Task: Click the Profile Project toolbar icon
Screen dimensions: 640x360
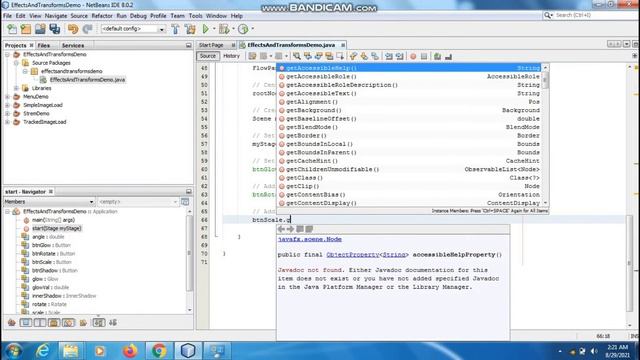Action: pyautogui.click(x=243, y=29)
